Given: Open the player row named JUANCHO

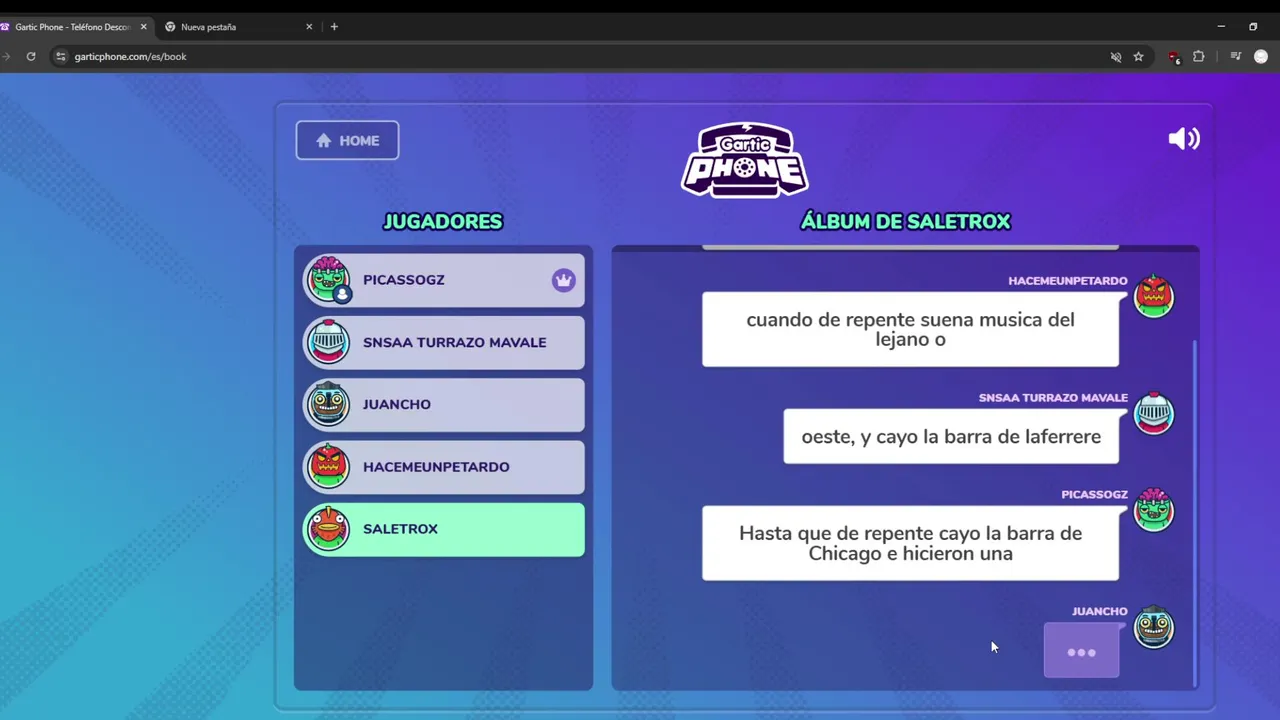Looking at the screenshot, I should pos(444,404).
